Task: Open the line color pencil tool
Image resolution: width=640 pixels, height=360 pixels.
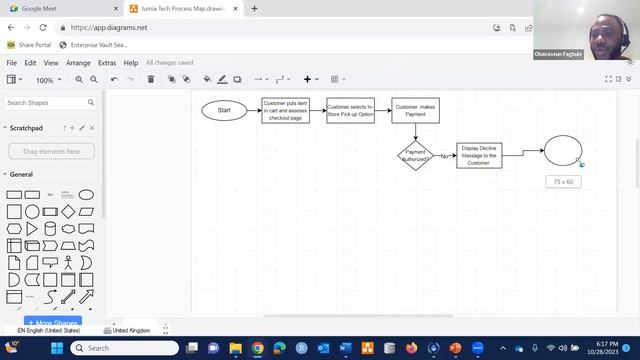Action: 222,80
